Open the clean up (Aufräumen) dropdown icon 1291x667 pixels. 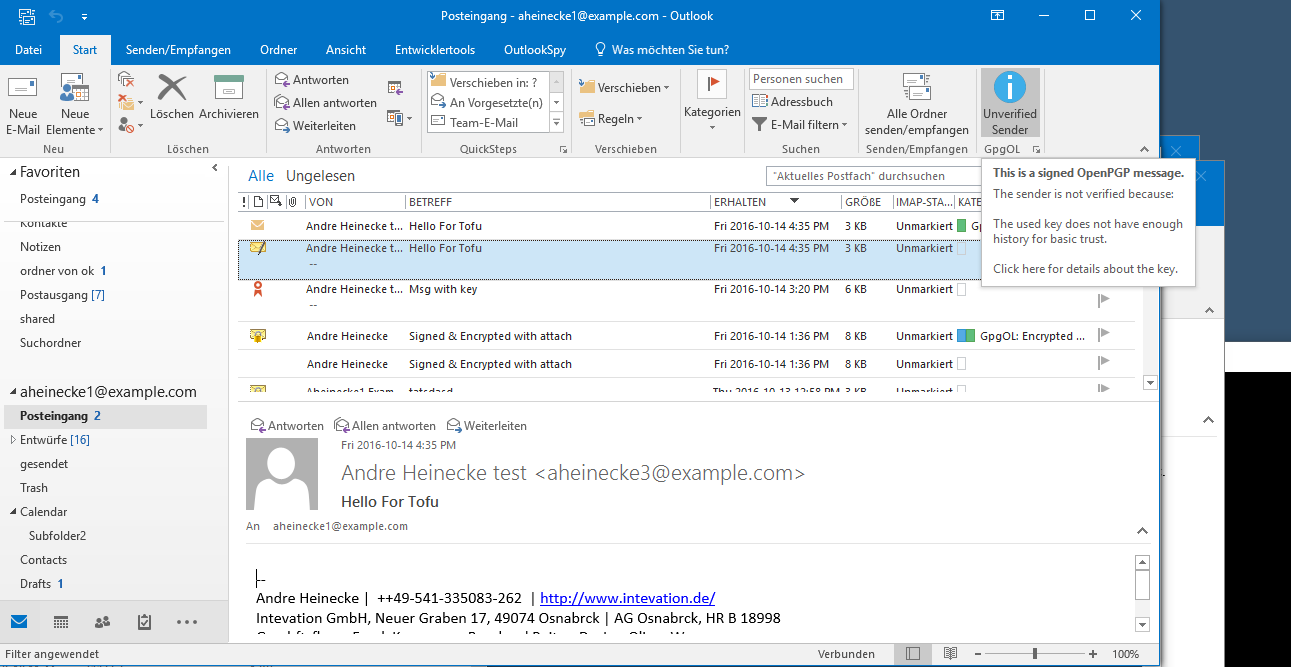130,102
